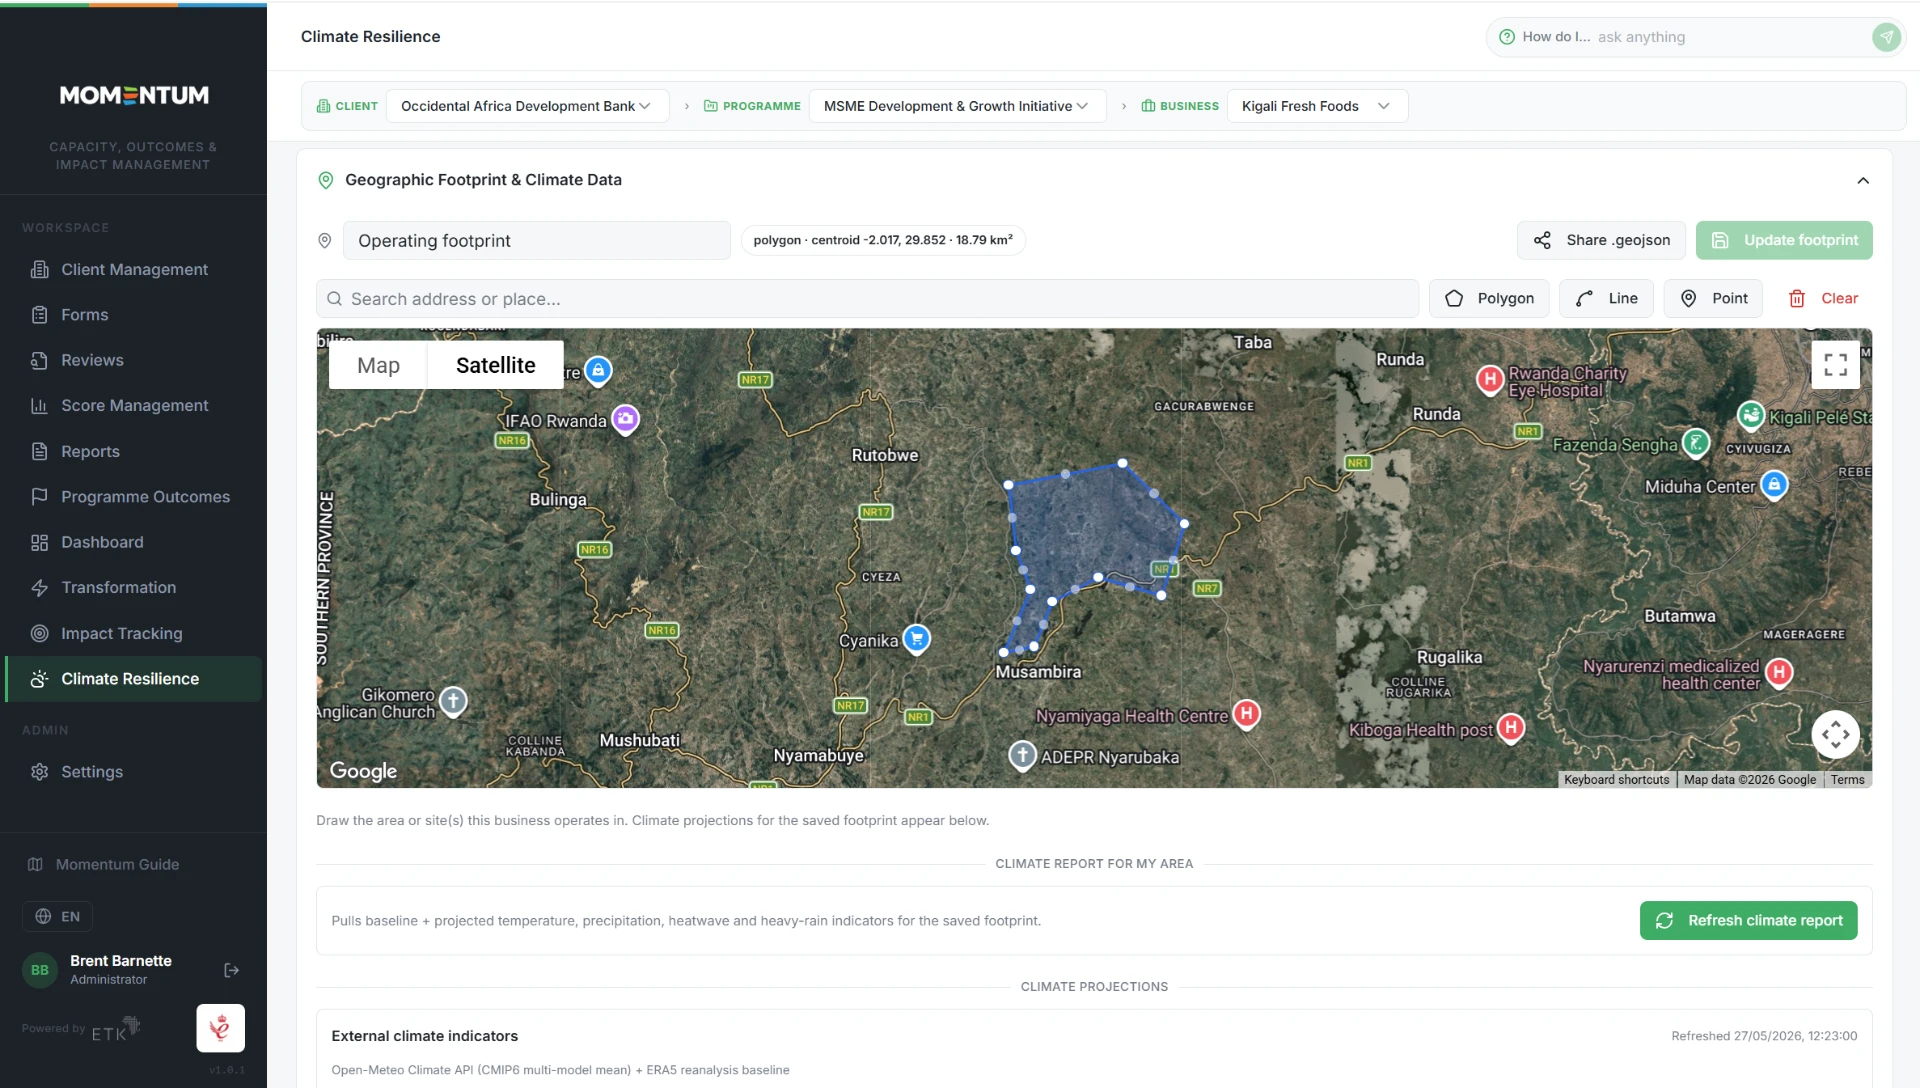Open Client Management in sidebar
The image size is (1920, 1088).
pyautogui.click(x=133, y=269)
